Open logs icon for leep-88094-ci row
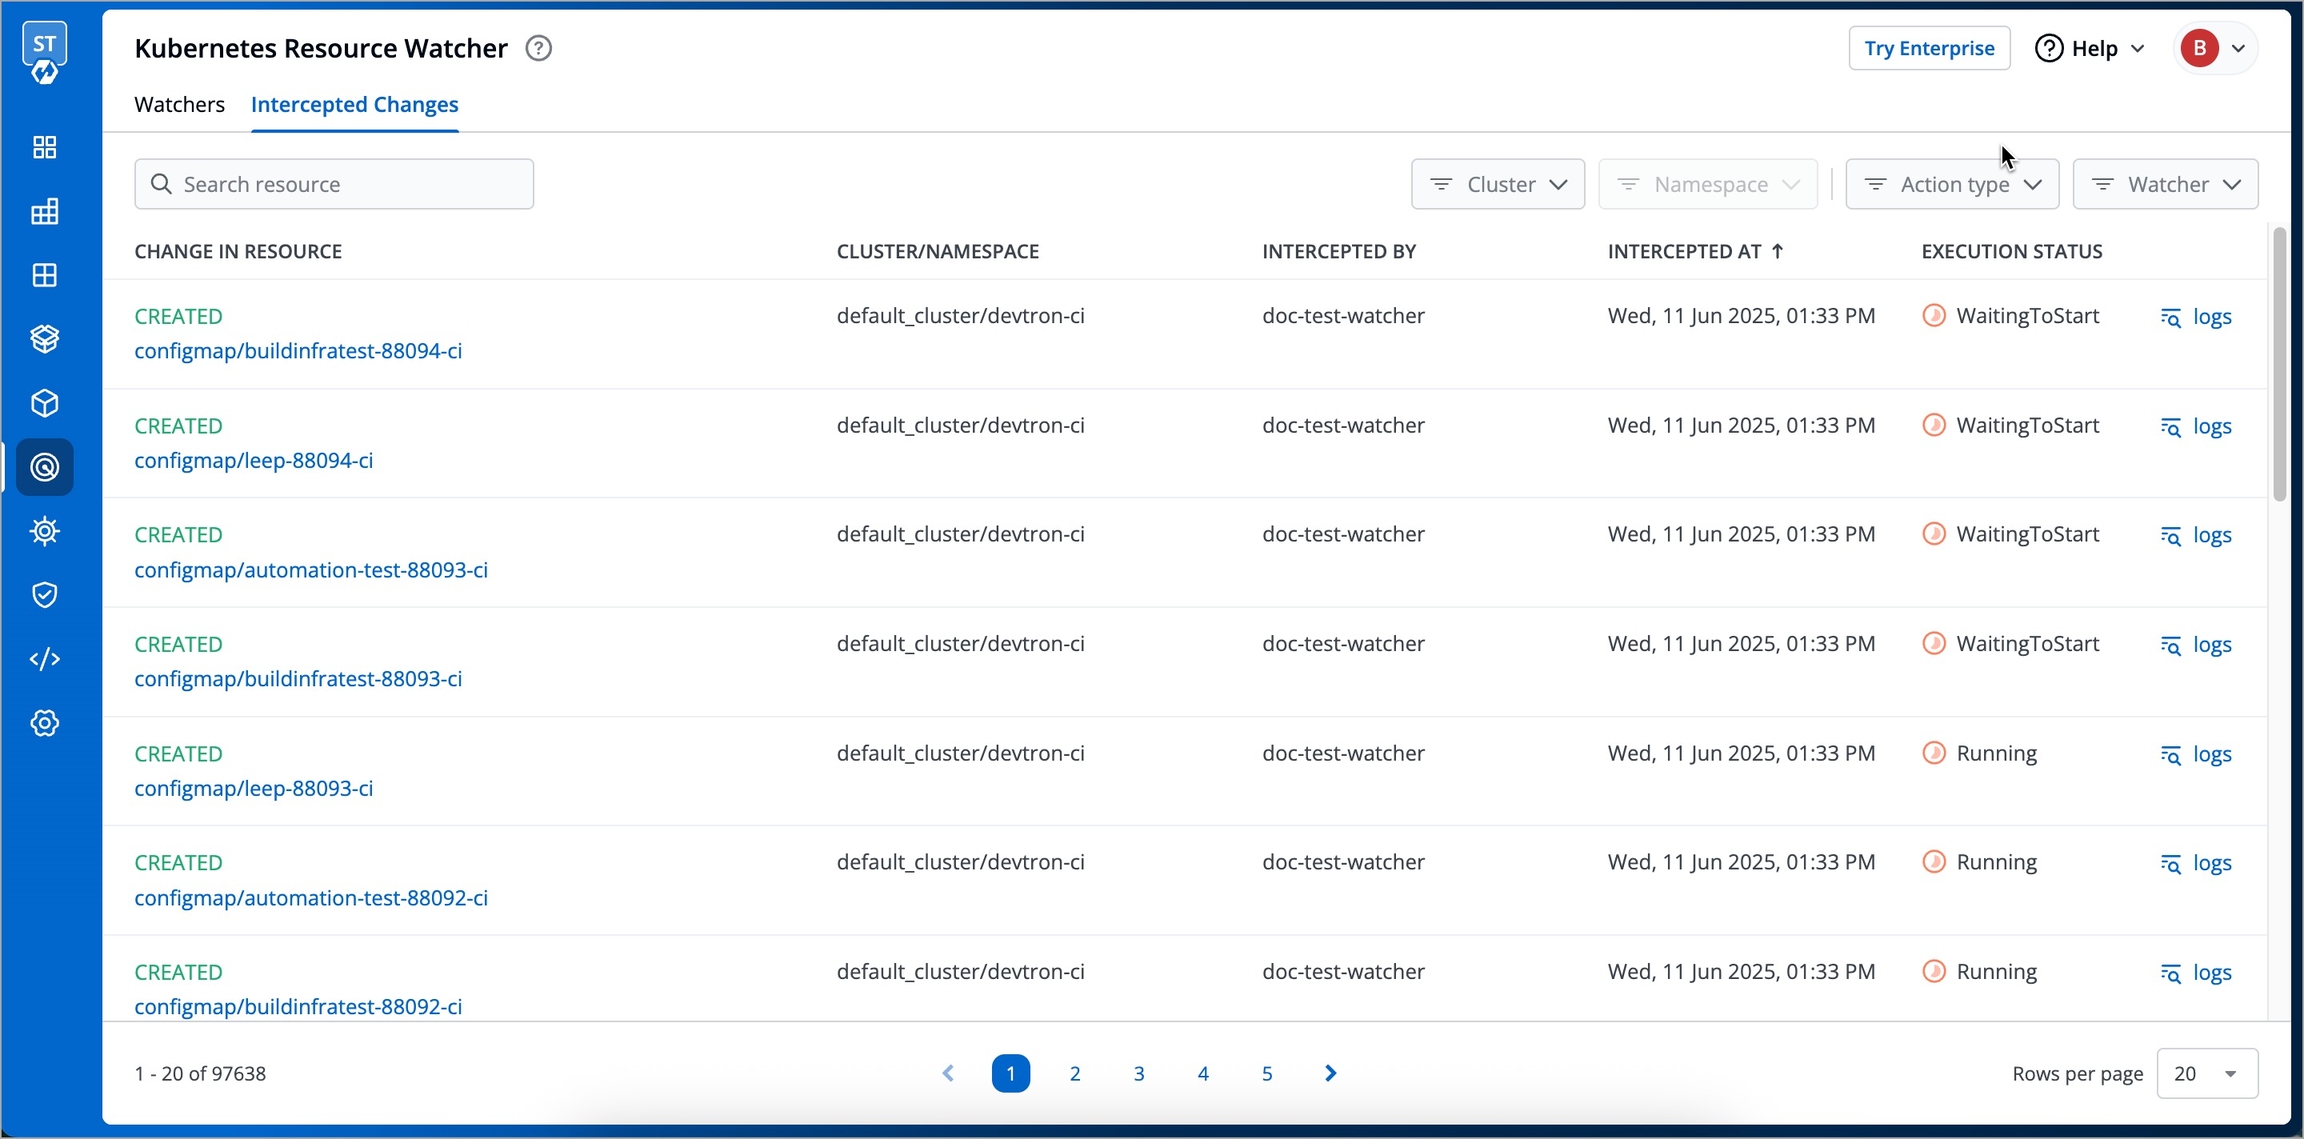 (x=2171, y=427)
